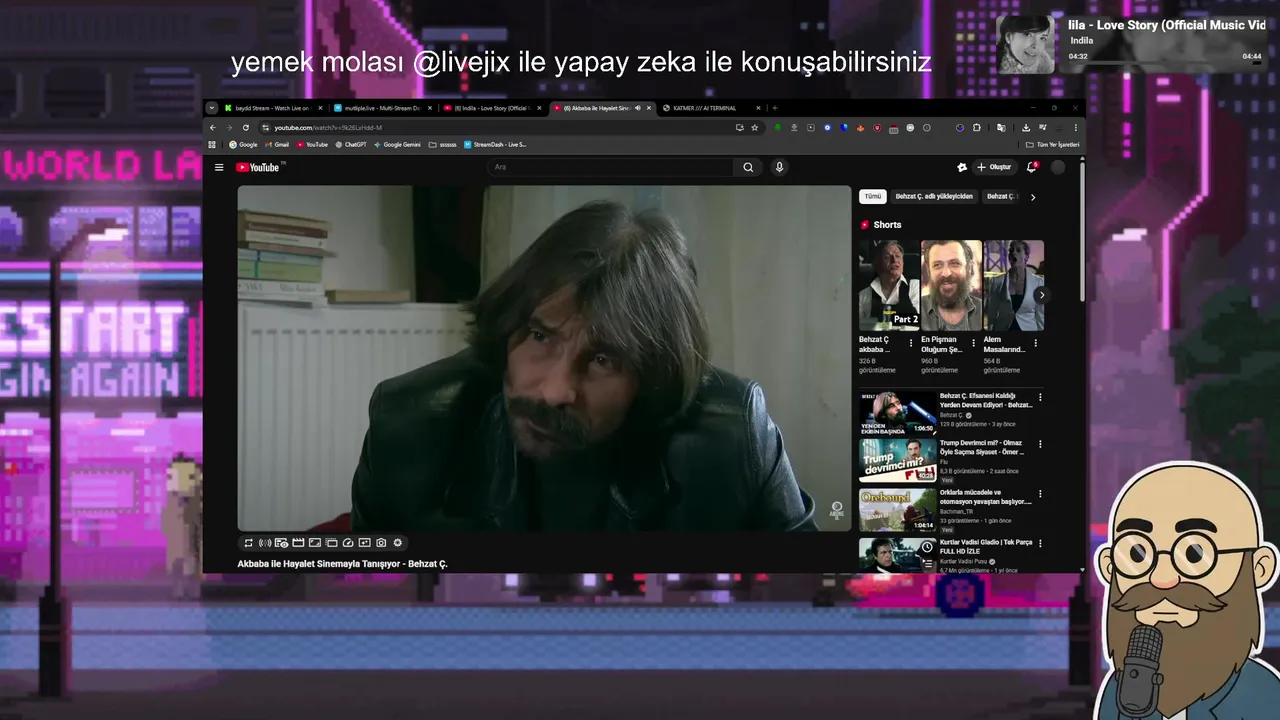
Task: Open YouTube bookmark in bookmarks bar
Action: tap(312, 145)
